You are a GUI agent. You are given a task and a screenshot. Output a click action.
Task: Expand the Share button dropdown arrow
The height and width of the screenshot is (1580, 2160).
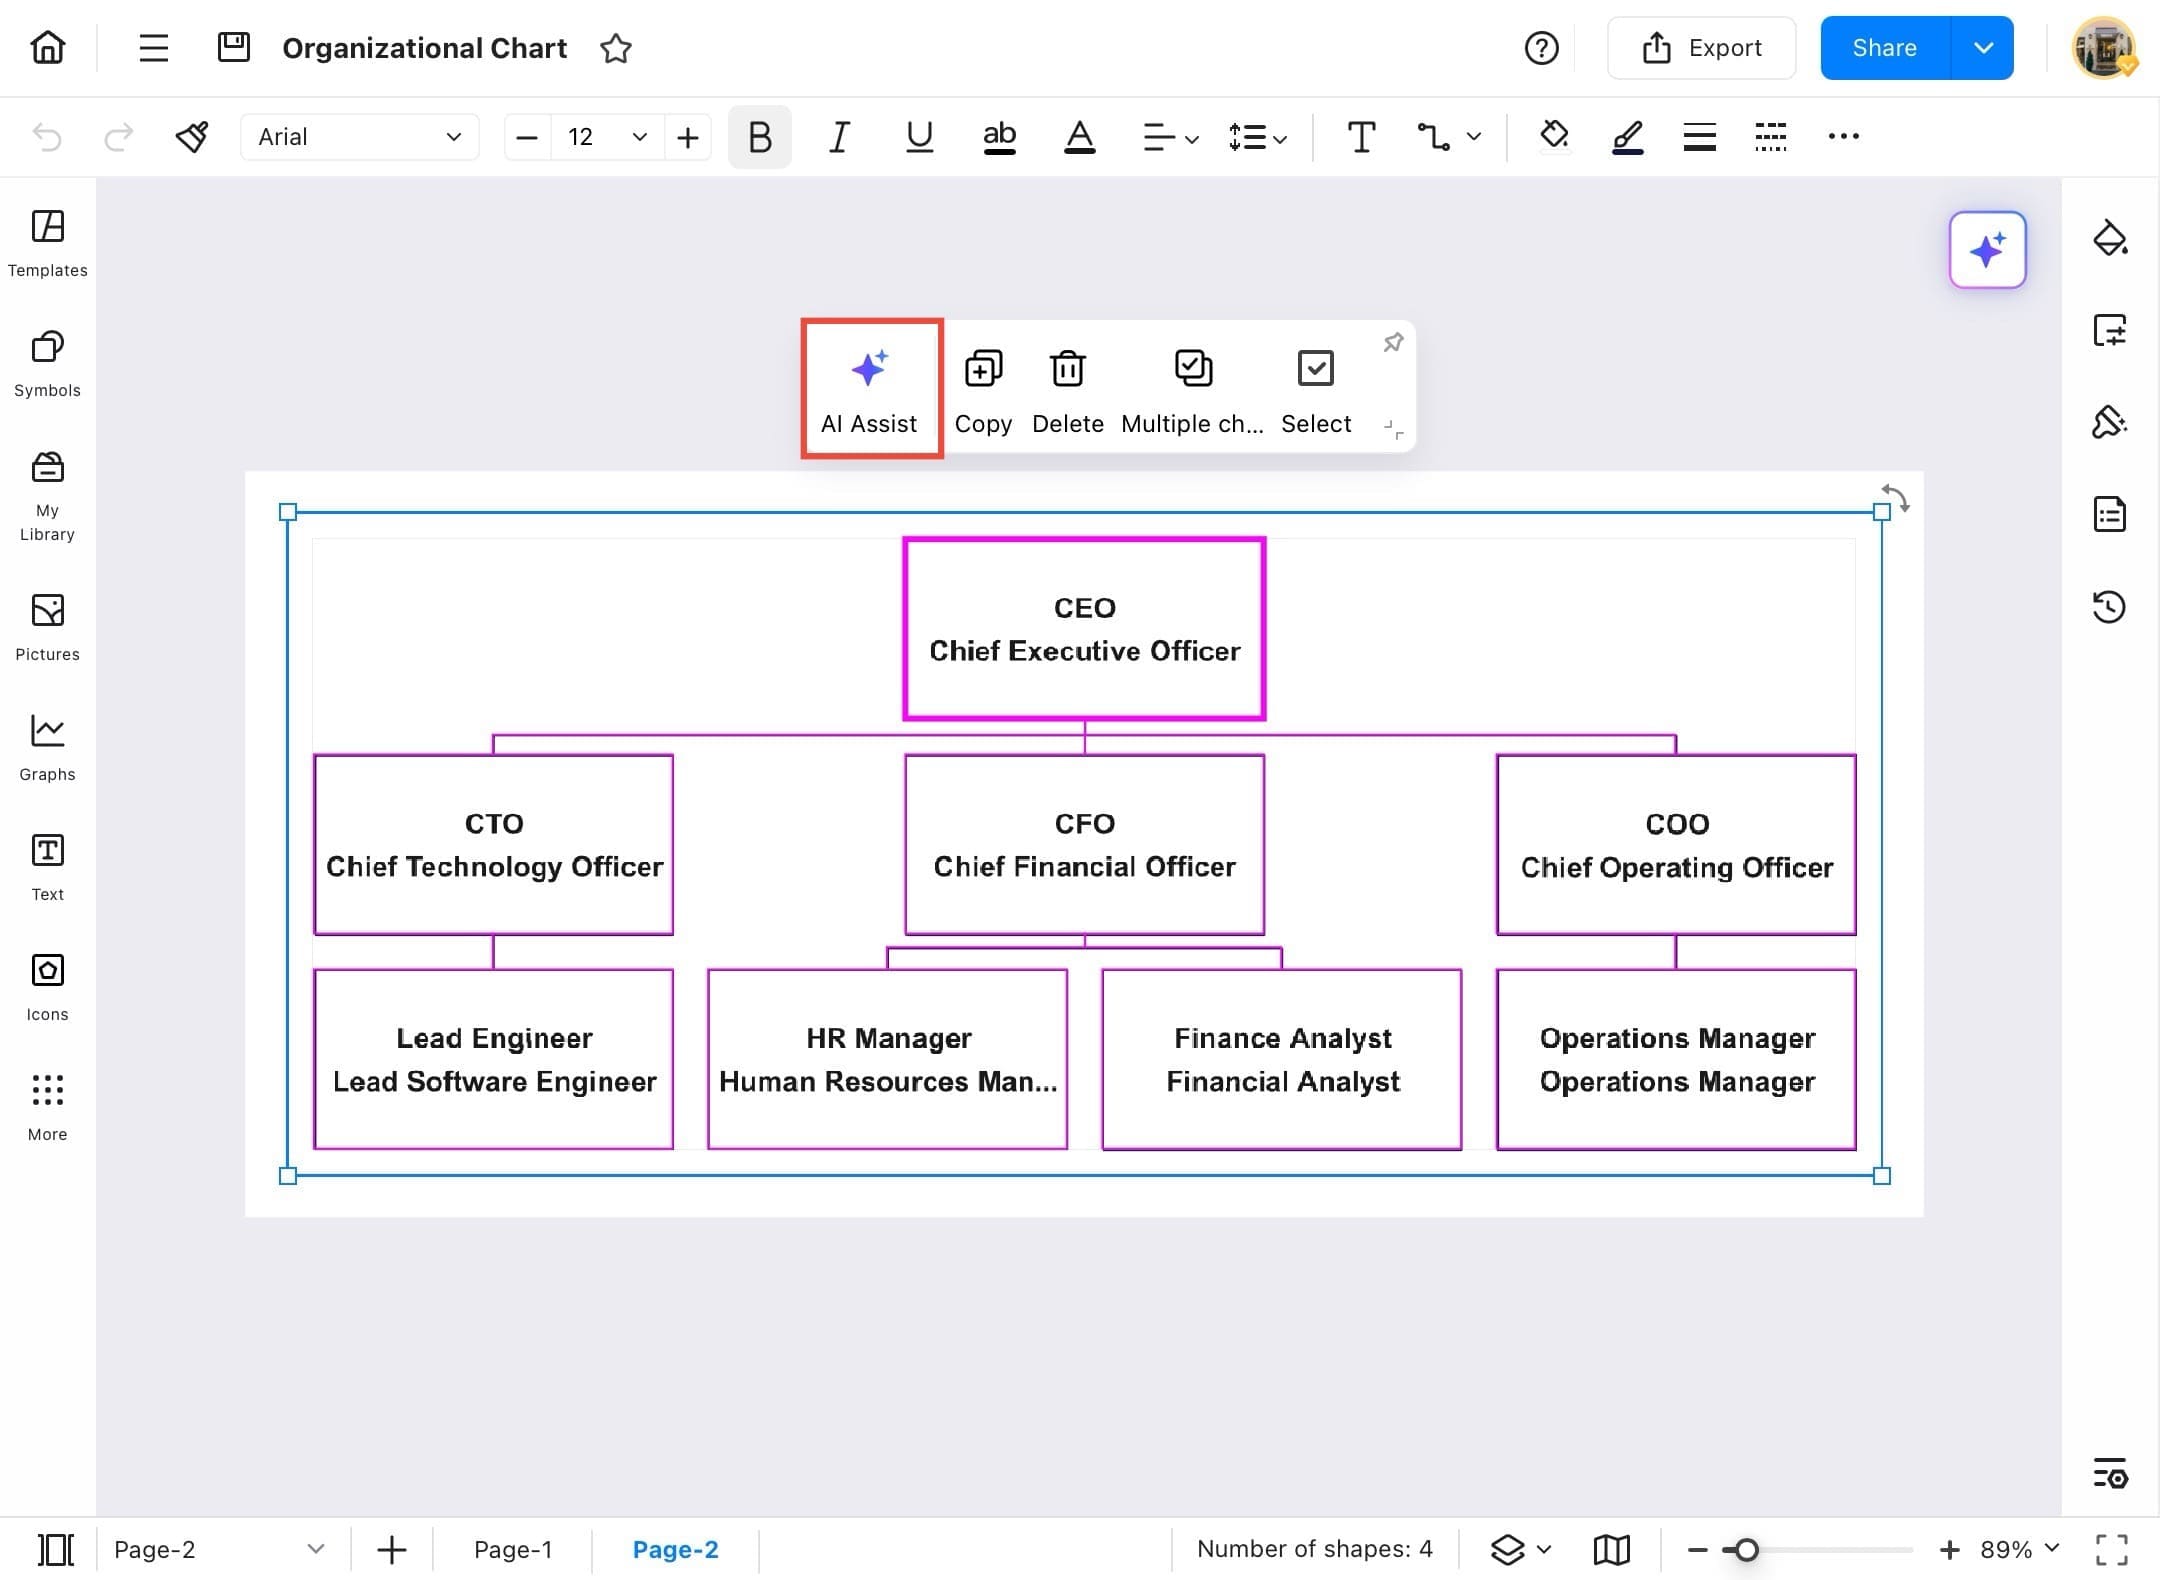coord(1983,48)
